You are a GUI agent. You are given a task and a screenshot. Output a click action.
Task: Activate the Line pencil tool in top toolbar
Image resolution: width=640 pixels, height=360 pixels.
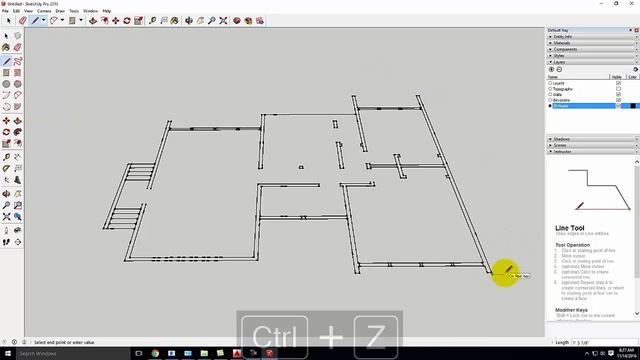coord(36,20)
